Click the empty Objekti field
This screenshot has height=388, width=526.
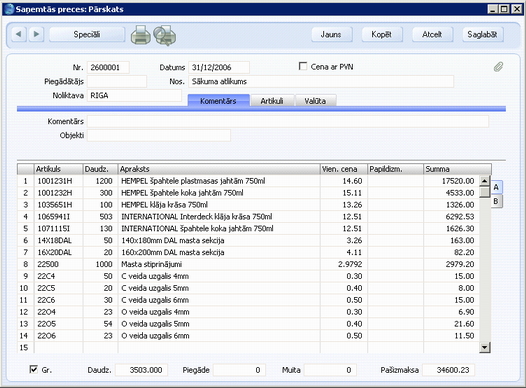(x=159, y=135)
